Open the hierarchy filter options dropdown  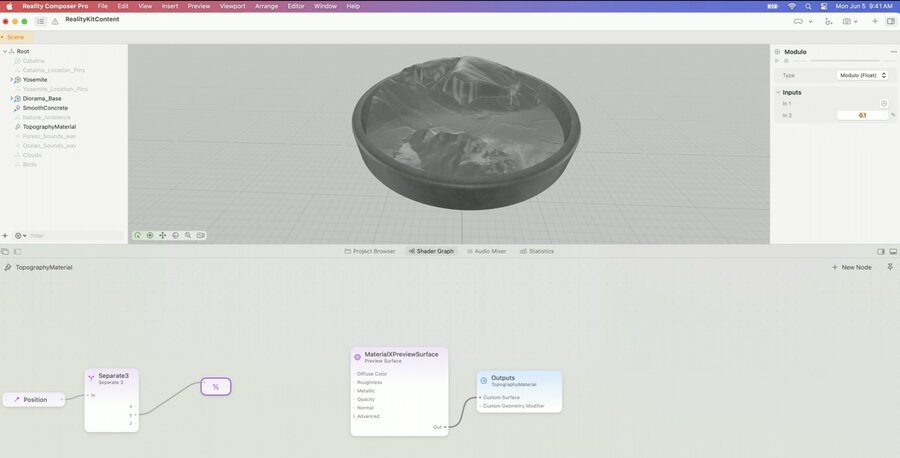20,236
